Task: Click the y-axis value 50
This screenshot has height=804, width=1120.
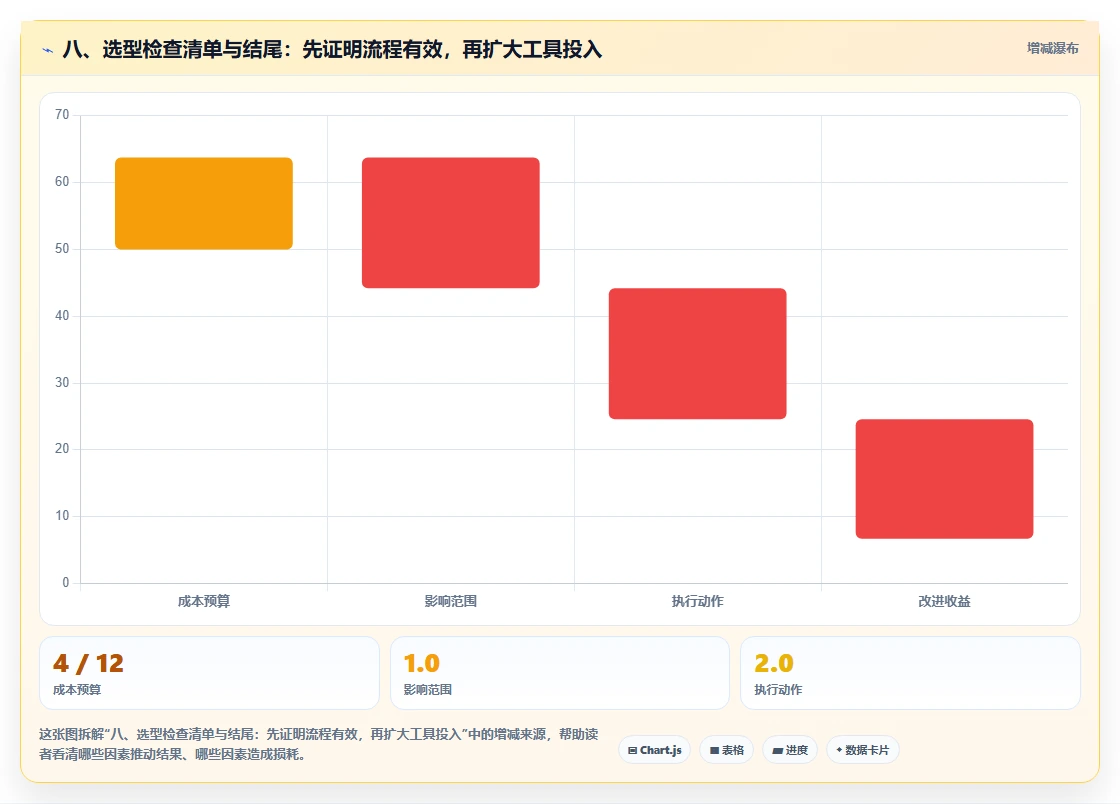Action: tap(62, 248)
